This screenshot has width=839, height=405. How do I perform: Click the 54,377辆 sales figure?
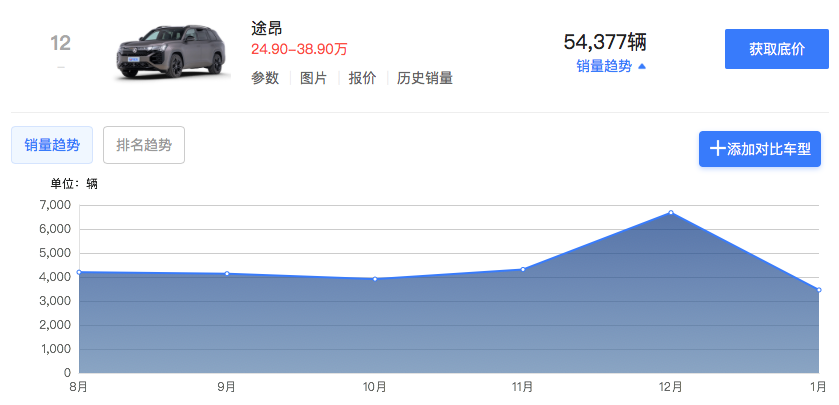605,42
